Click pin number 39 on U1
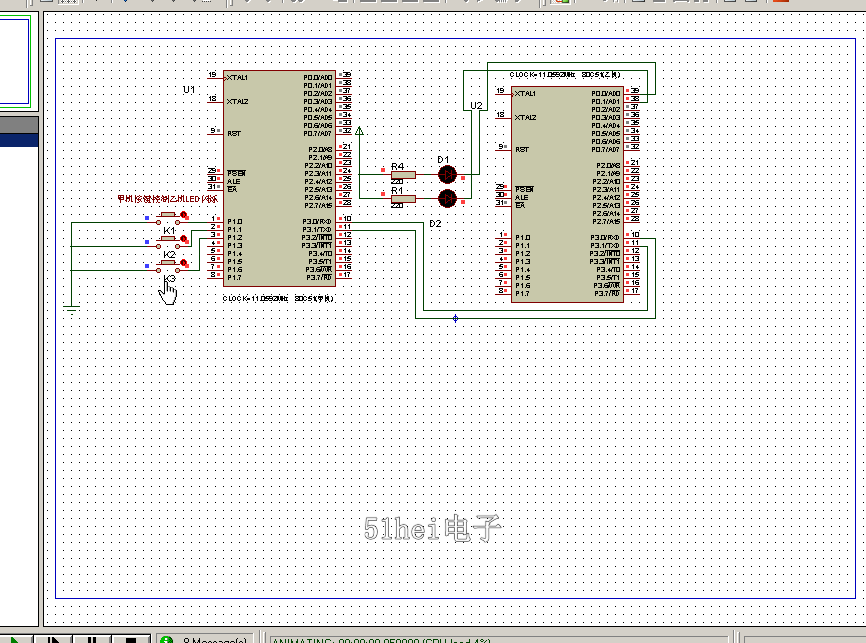 click(x=347, y=74)
